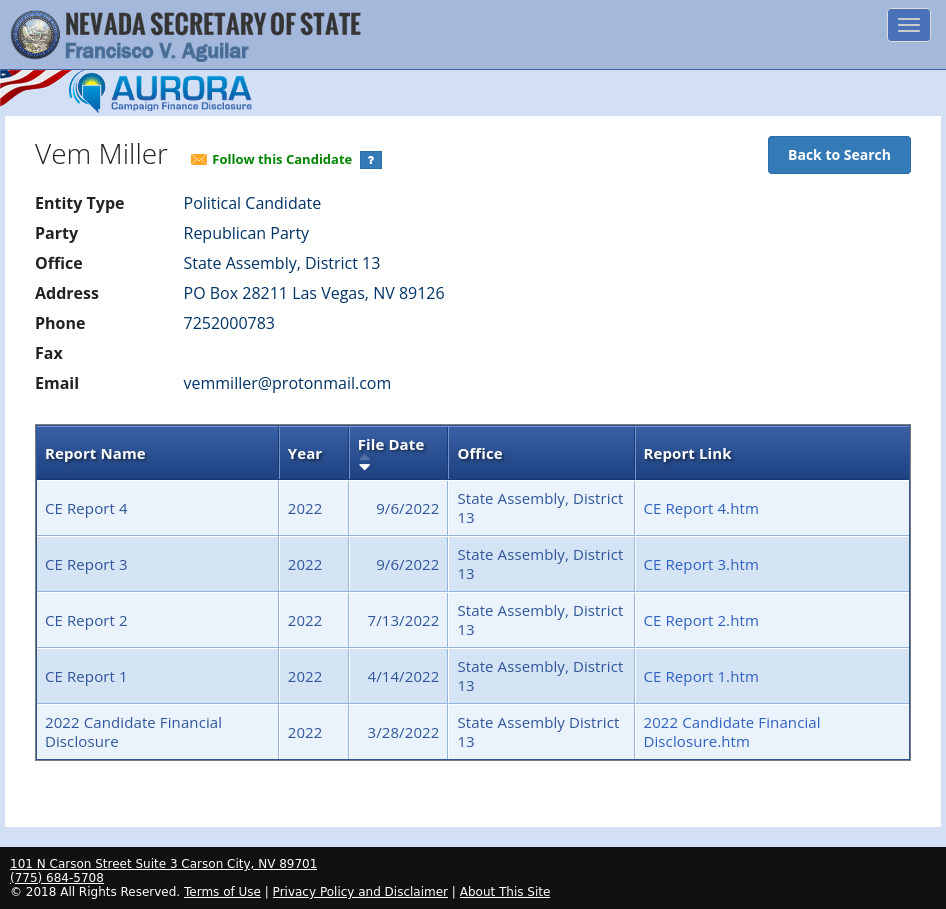Click footer phone (775) 684-5708
The height and width of the screenshot is (909, 946).
[x=57, y=878]
